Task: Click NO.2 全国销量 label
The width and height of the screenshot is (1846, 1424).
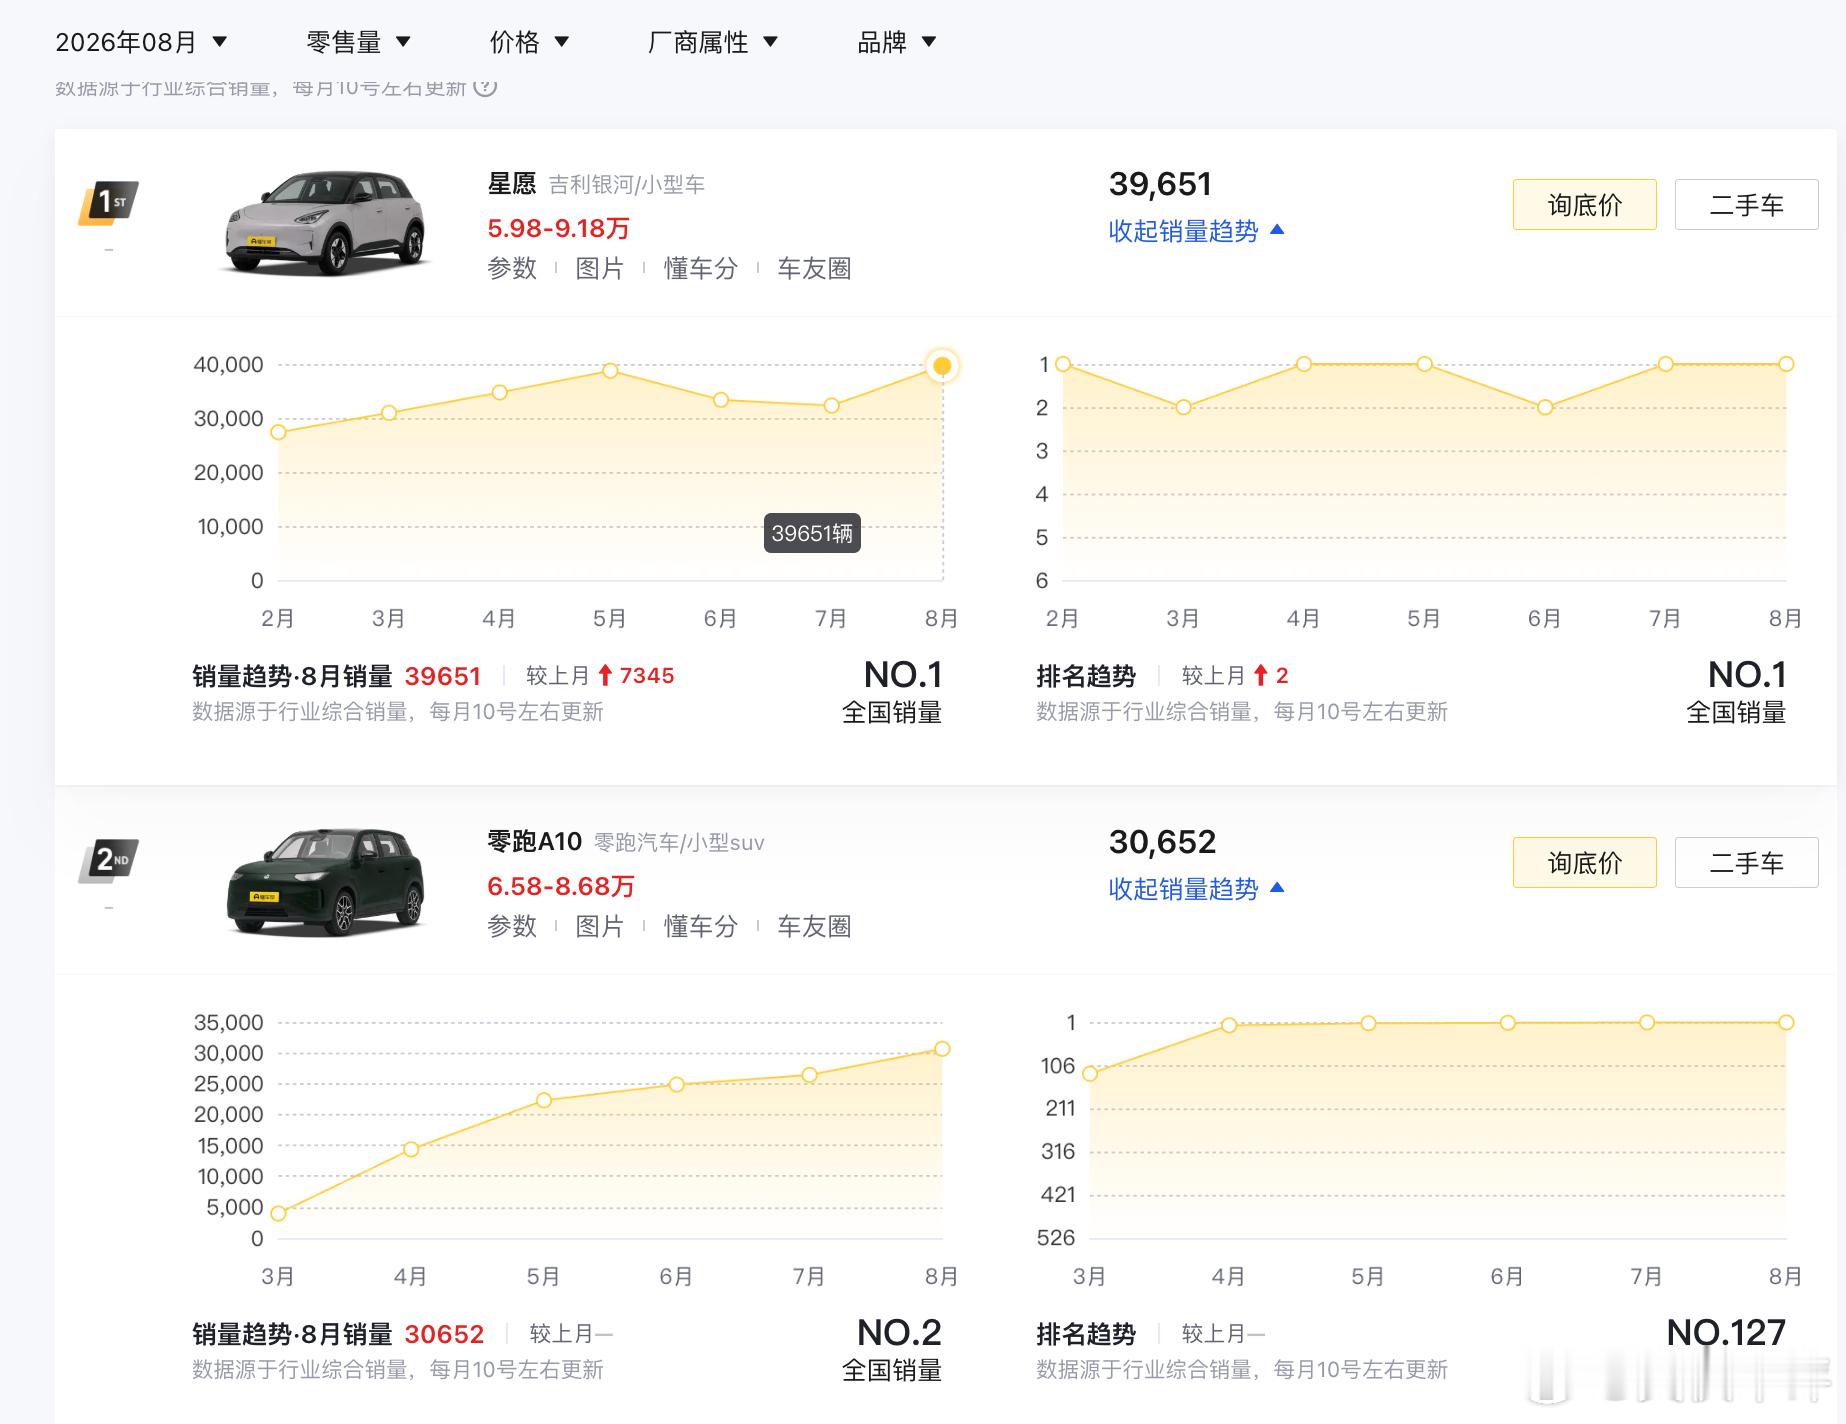Action: 893,1349
